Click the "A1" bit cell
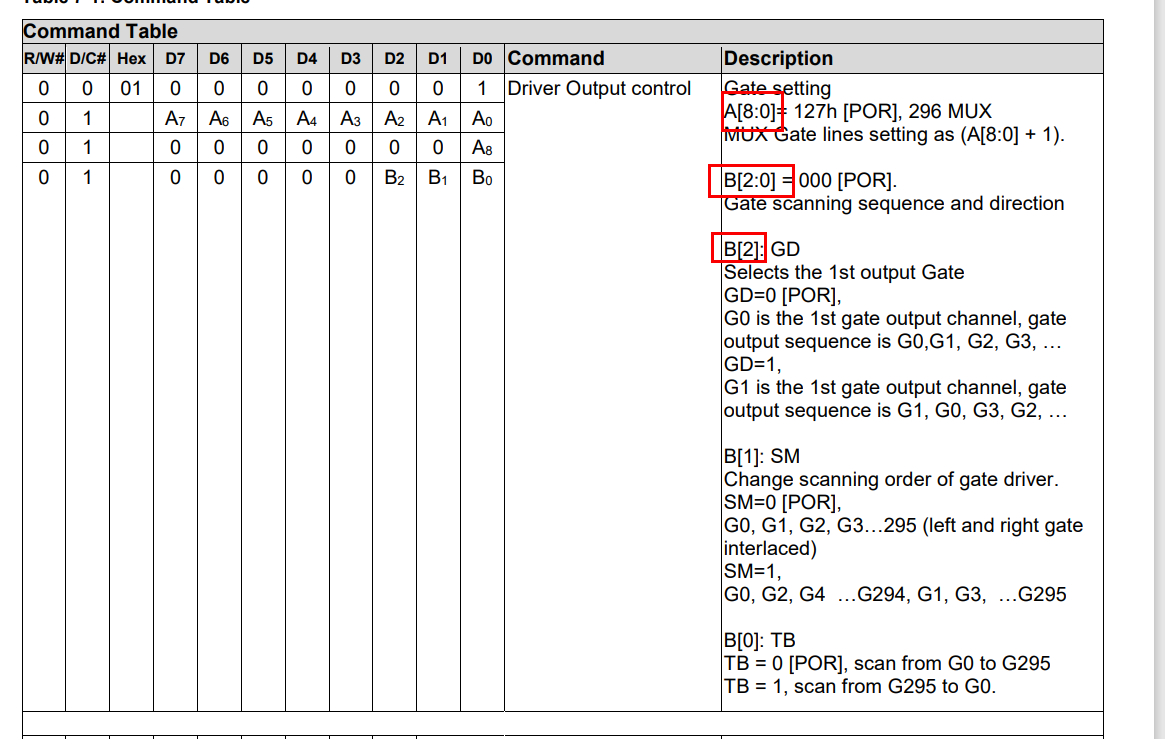1165x739 pixels. coord(438,118)
